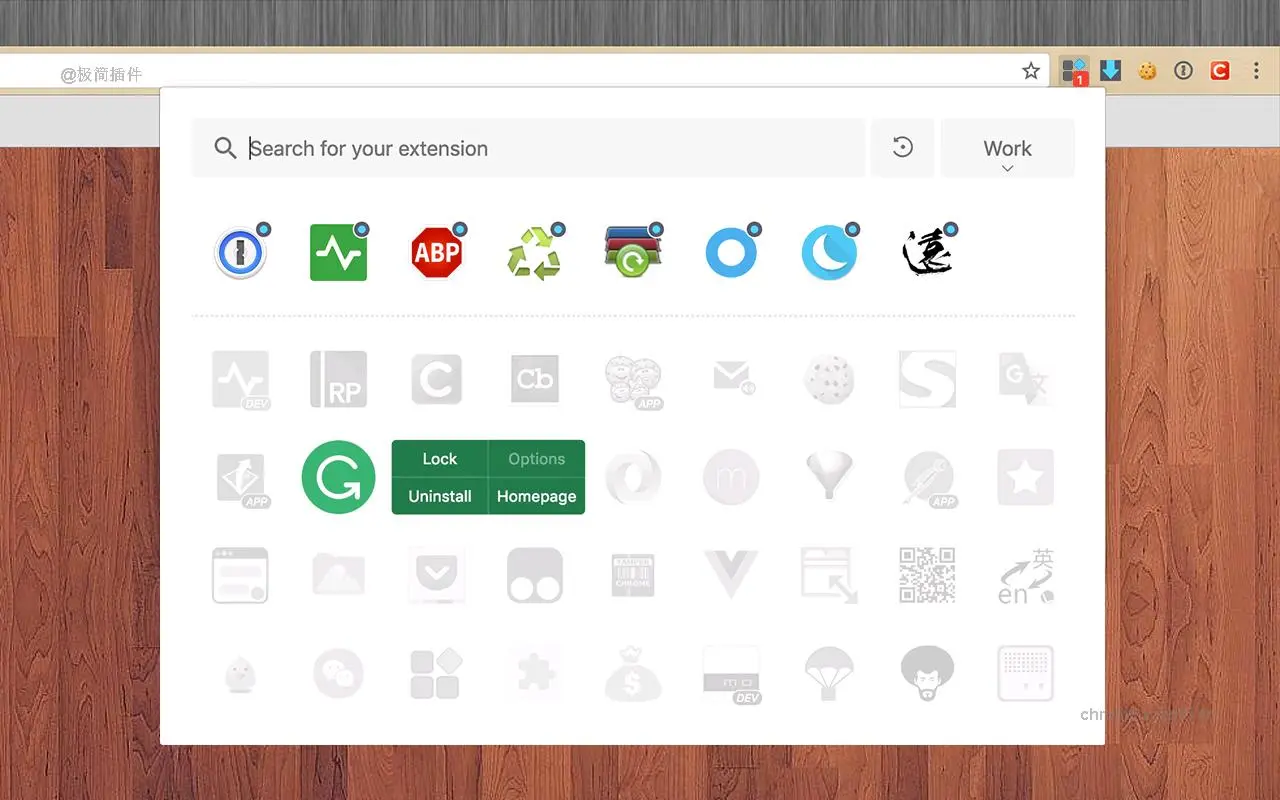The height and width of the screenshot is (800, 1280).
Task: Click the green pulse monitor extension icon
Action: [338, 252]
